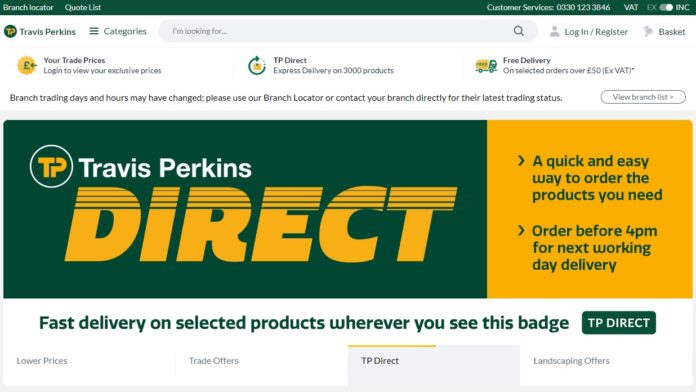This screenshot has height=392, width=696.
Task: Open the Categories hamburger menu icon
Action: (94, 31)
